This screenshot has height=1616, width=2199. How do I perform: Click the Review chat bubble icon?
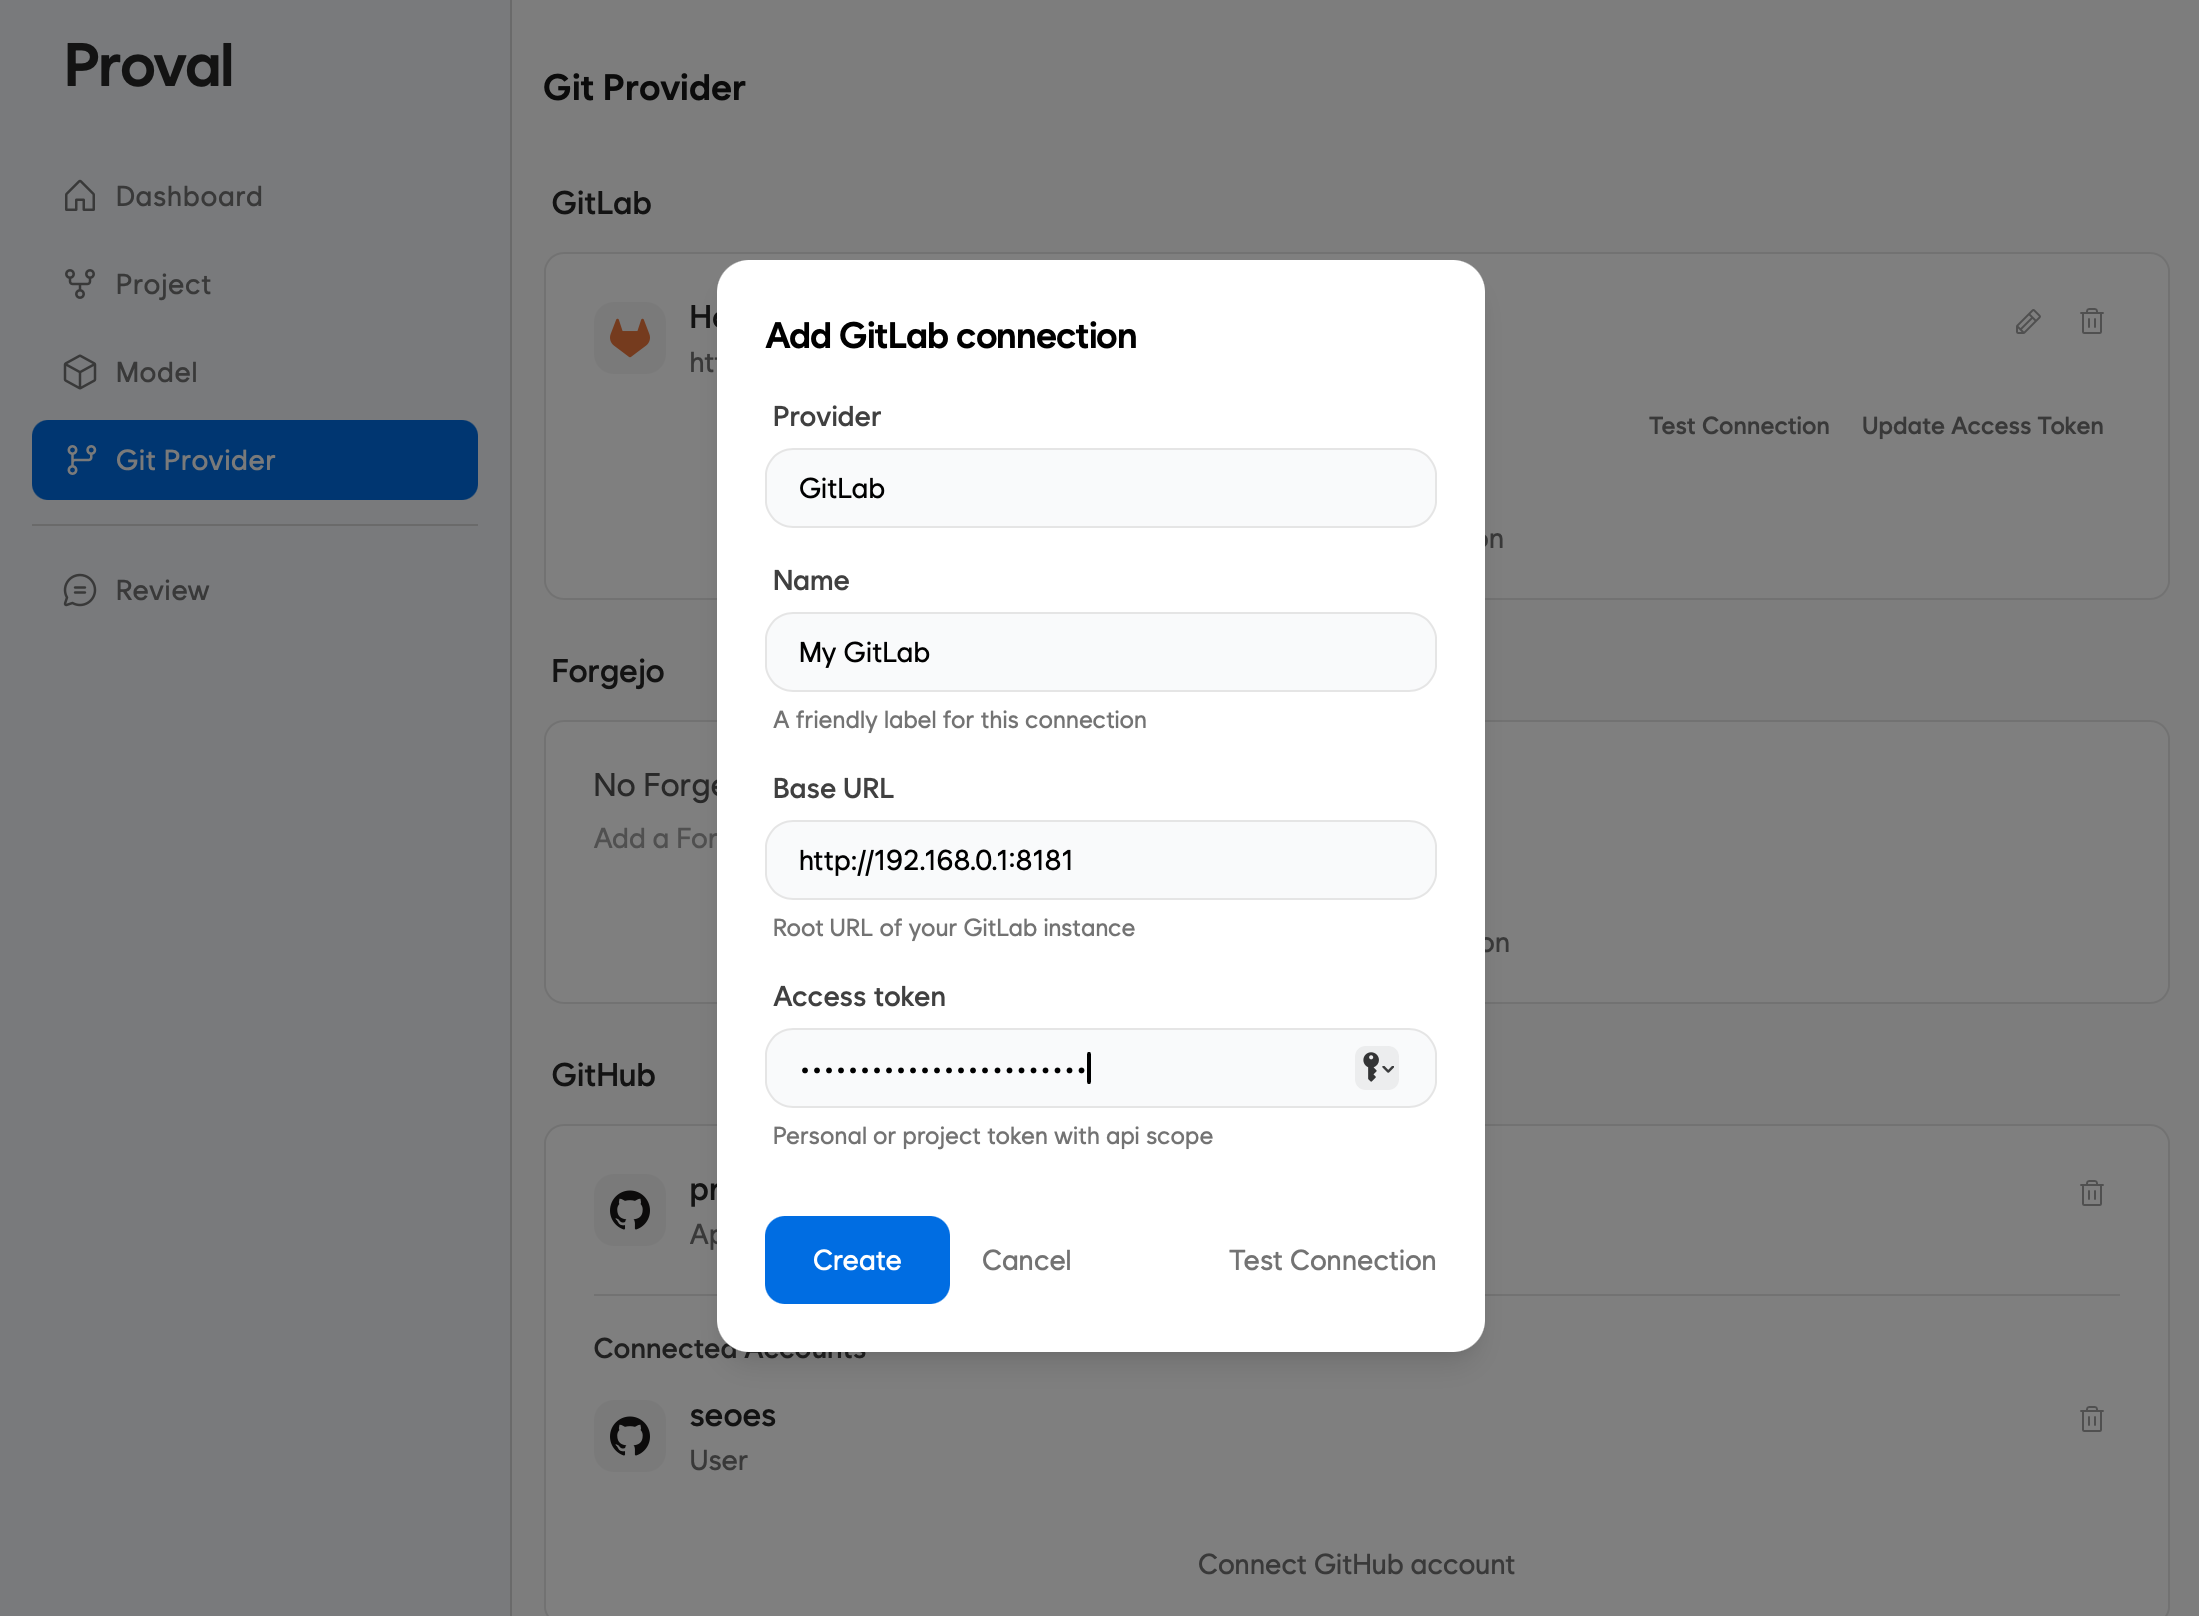click(80, 590)
